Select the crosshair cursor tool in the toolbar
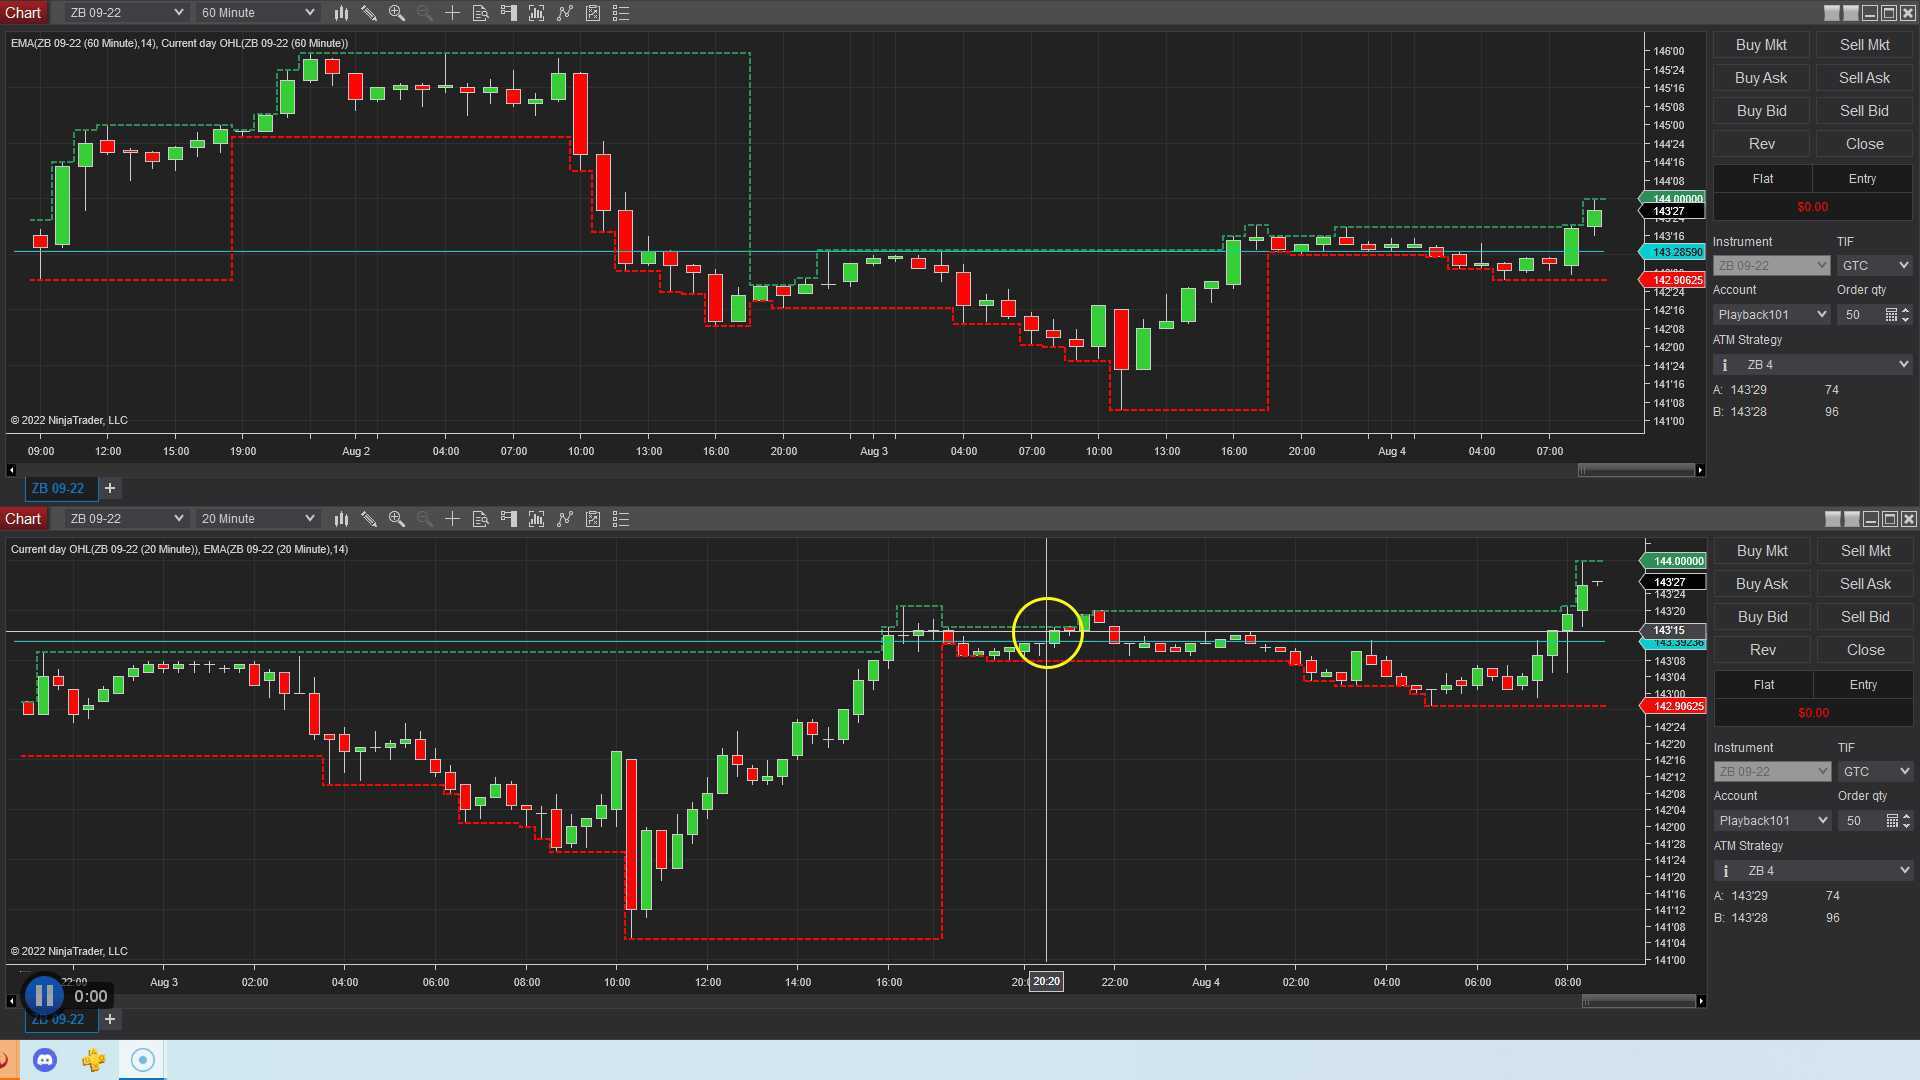The height and width of the screenshot is (1080, 1920). click(x=453, y=13)
